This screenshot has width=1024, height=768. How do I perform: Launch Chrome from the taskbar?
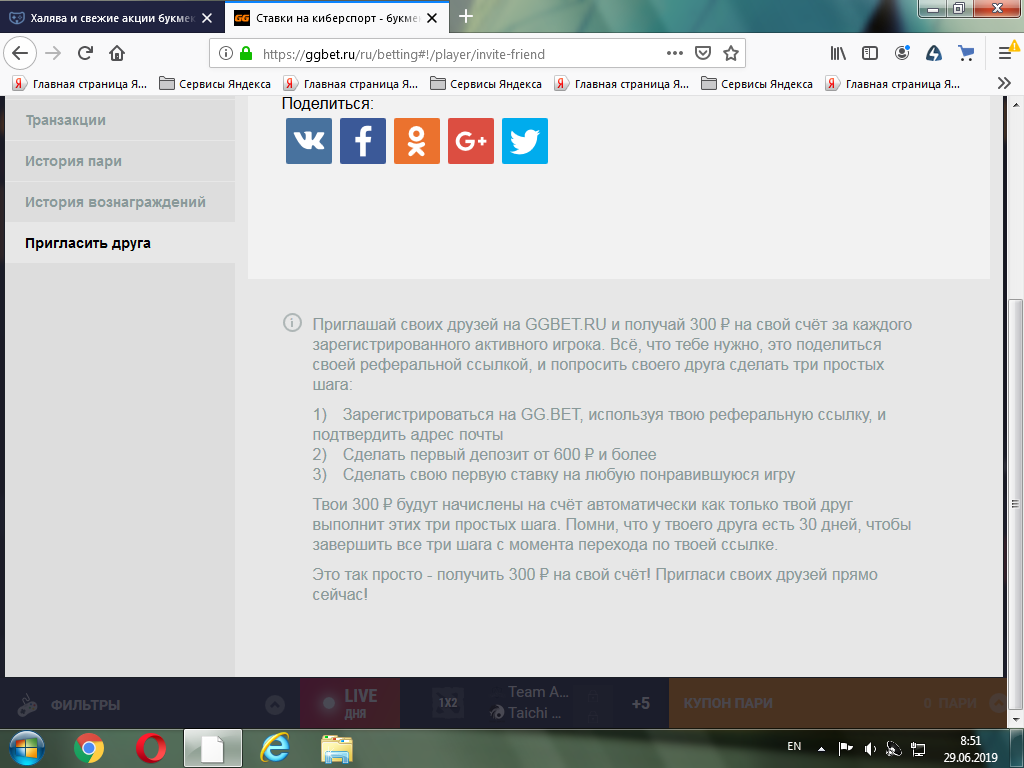click(89, 748)
